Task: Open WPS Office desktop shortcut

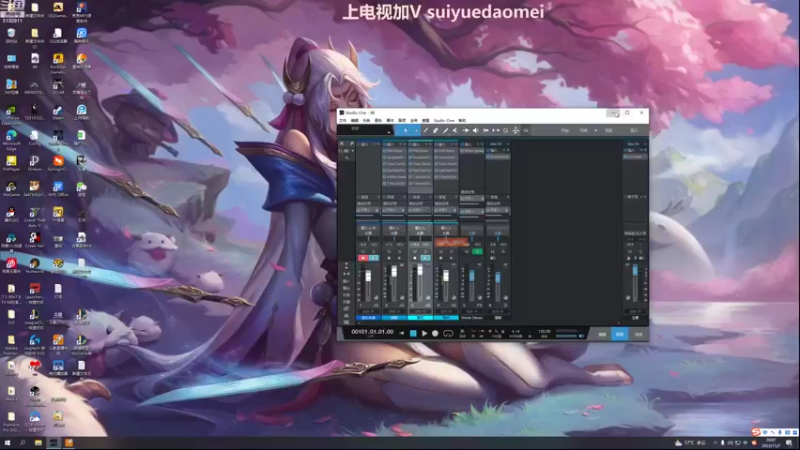Action: (58, 189)
